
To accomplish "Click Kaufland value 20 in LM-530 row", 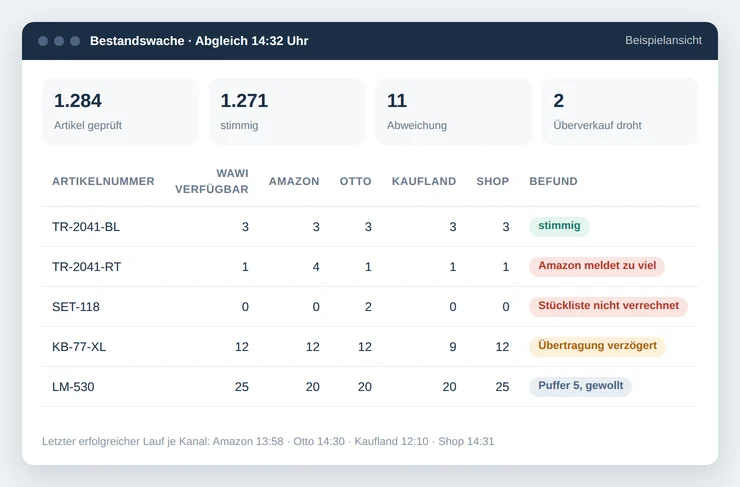I will pyautogui.click(x=449, y=387).
